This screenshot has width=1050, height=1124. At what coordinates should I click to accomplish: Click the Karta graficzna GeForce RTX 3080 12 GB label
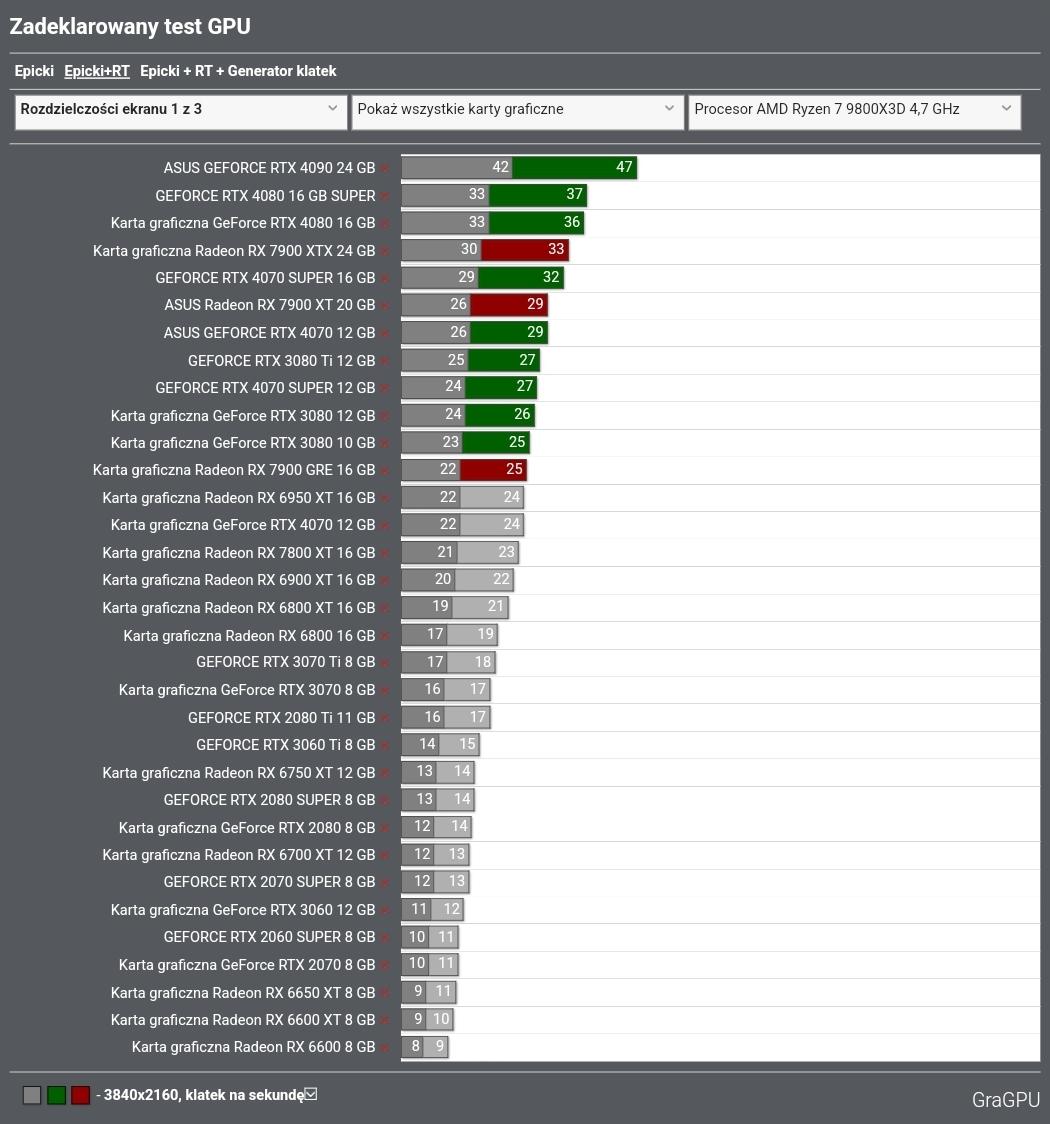(243, 416)
